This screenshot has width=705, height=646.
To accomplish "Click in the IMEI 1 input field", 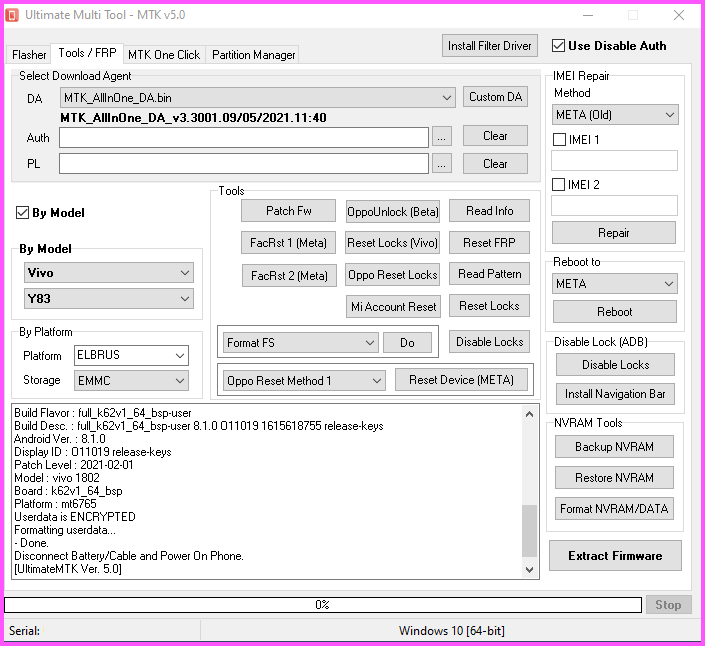I will tap(614, 160).
